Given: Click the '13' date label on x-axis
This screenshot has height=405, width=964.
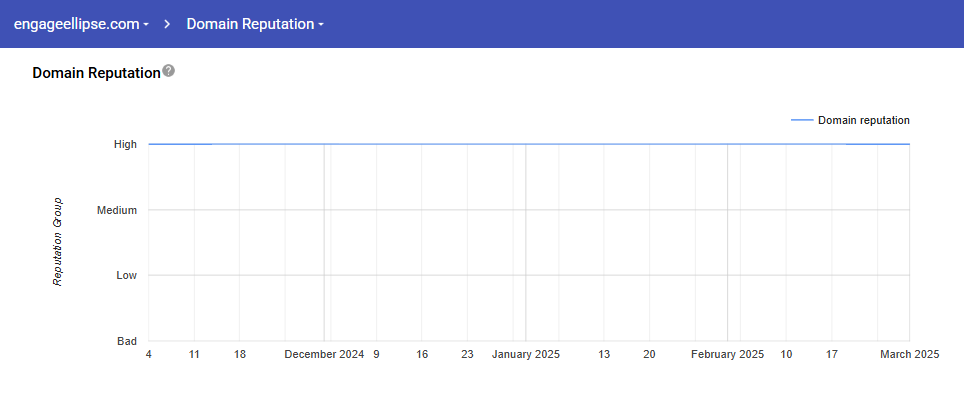Looking at the screenshot, I should (604, 355).
